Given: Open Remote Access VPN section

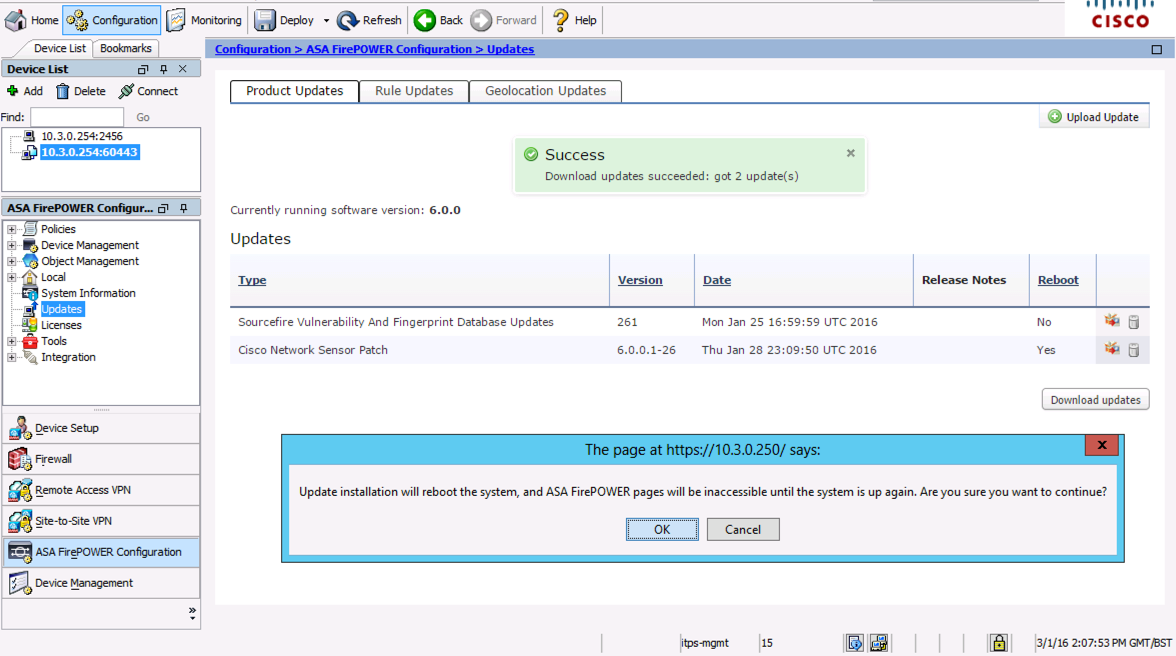Looking at the screenshot, I should click(101, 490).
